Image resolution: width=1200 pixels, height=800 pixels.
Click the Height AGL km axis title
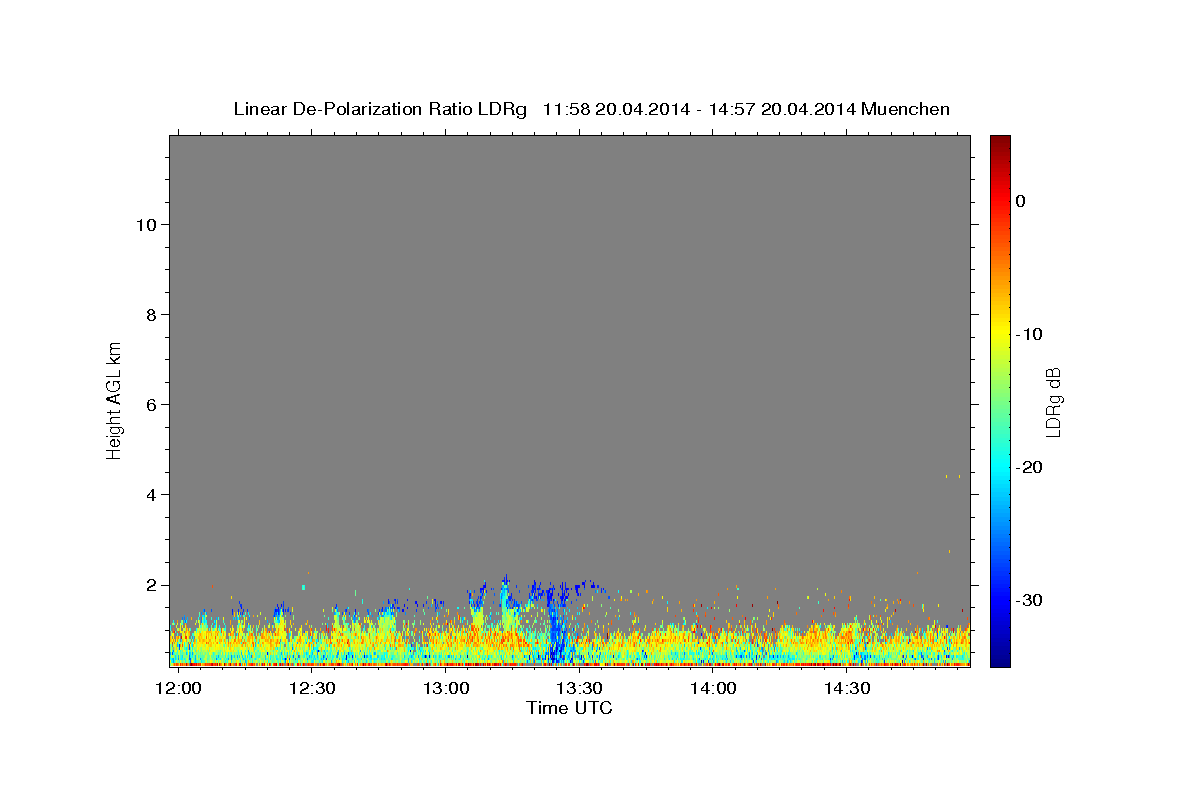pyautogui.click(x=114, y=400)
